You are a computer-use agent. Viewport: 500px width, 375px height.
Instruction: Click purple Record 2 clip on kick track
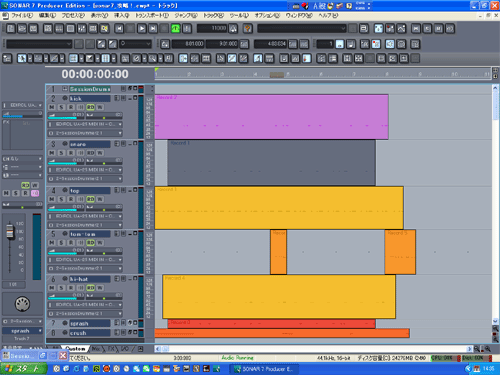272,117
